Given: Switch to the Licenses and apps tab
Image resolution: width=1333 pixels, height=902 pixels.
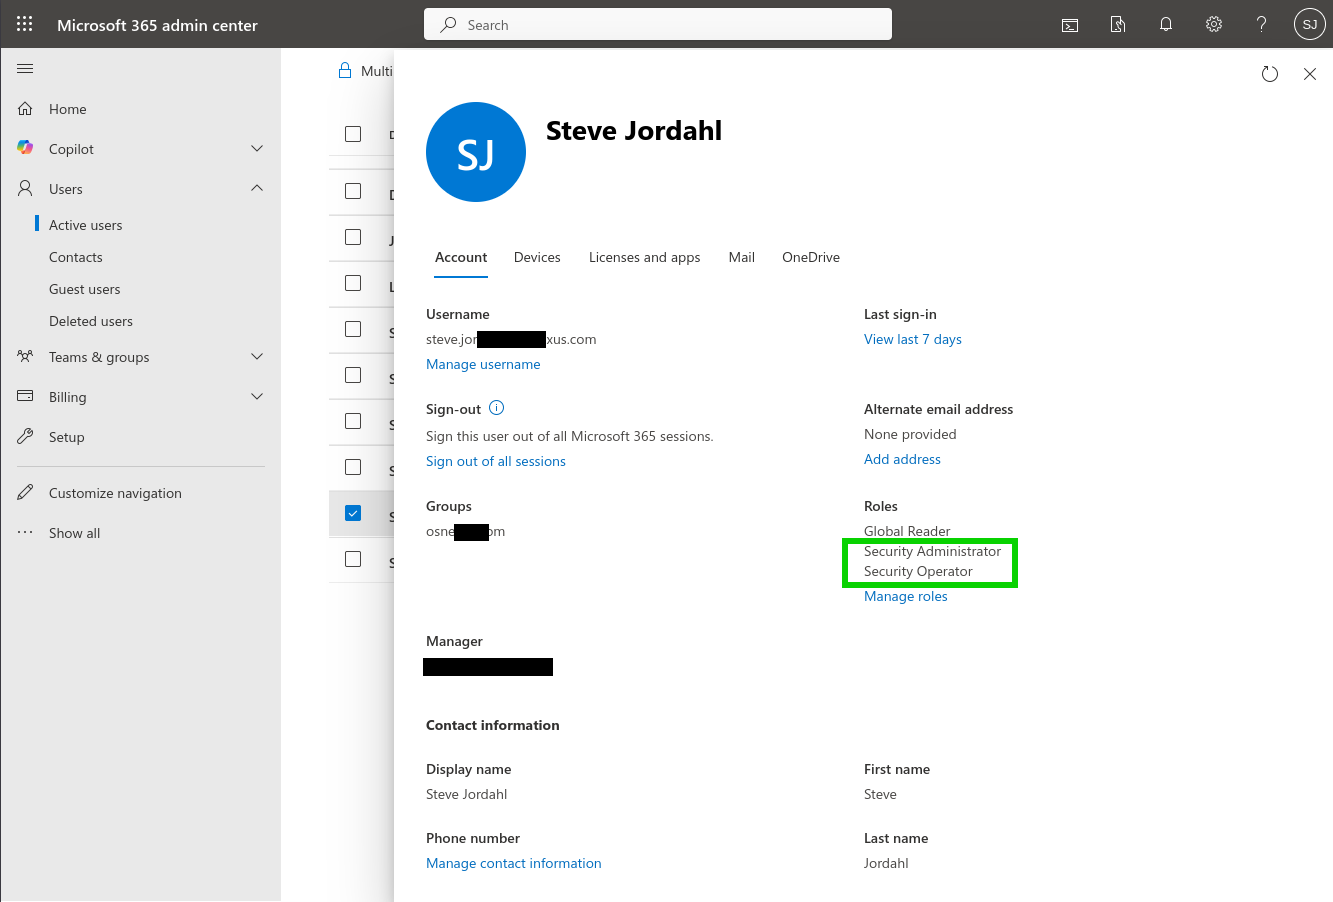Looking at the screenshot, I should [x=644, y=257].
